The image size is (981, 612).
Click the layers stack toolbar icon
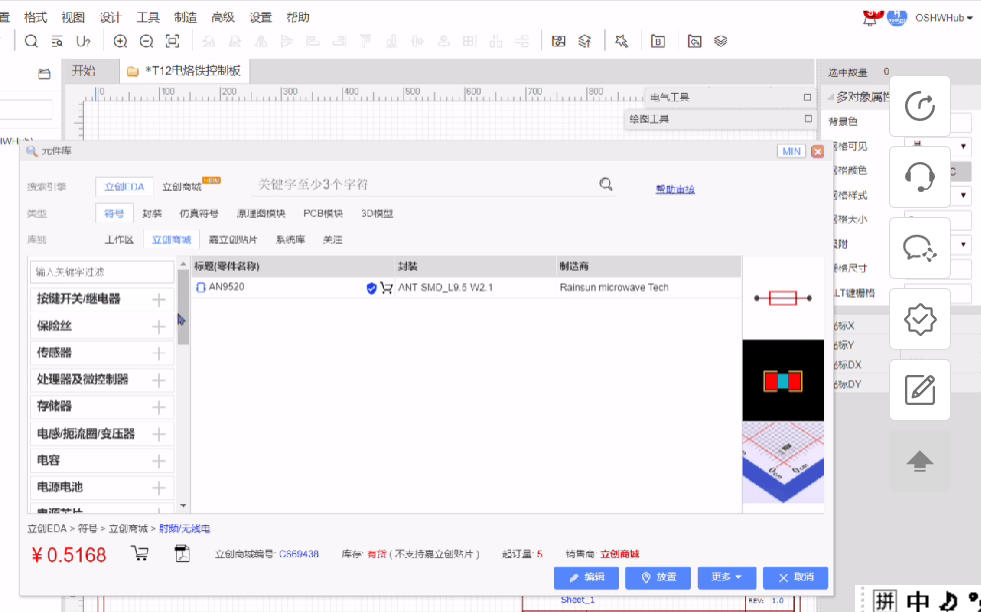pyautogui.click(x=721, y=41)
